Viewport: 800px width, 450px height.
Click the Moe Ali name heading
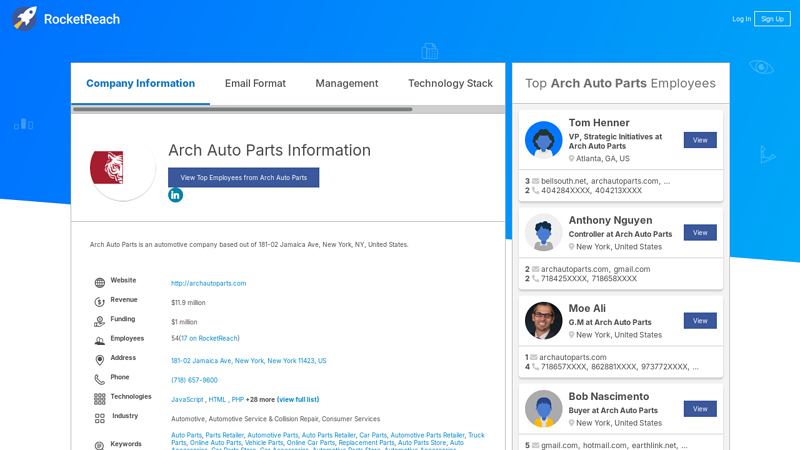point(587,308)
